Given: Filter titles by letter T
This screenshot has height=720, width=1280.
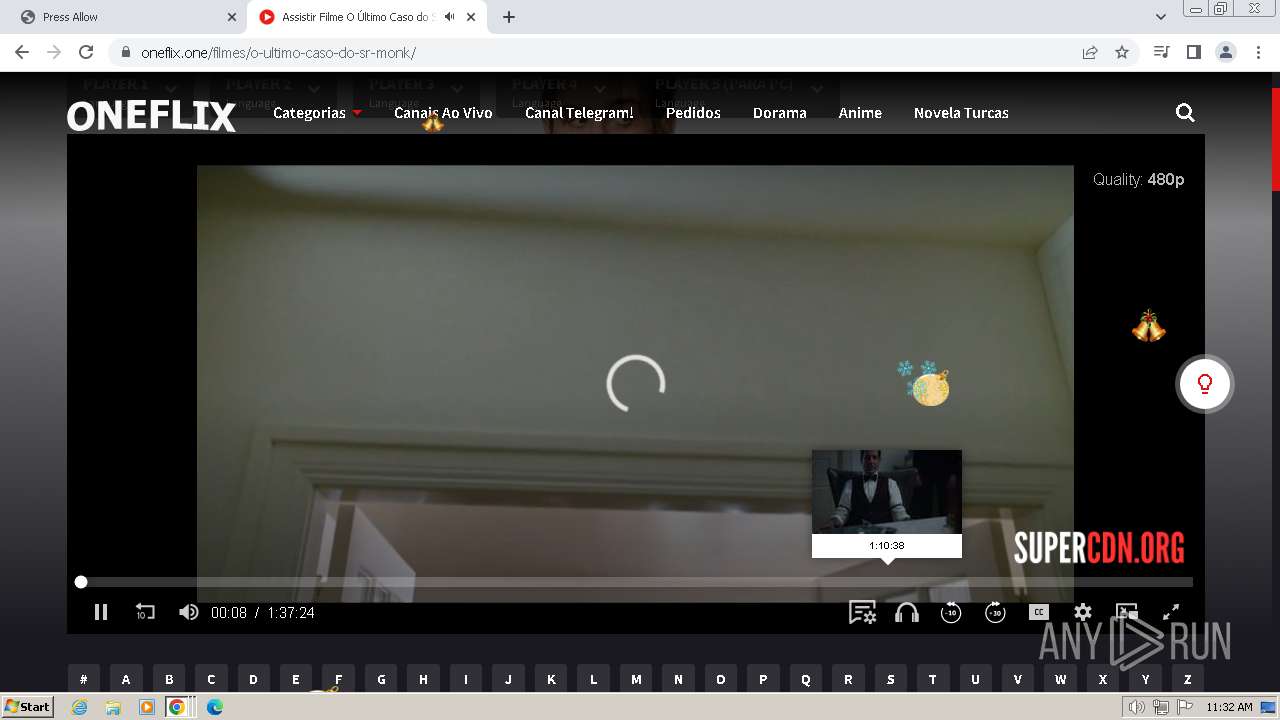Looking at the screenshot, I should point(933,679).
